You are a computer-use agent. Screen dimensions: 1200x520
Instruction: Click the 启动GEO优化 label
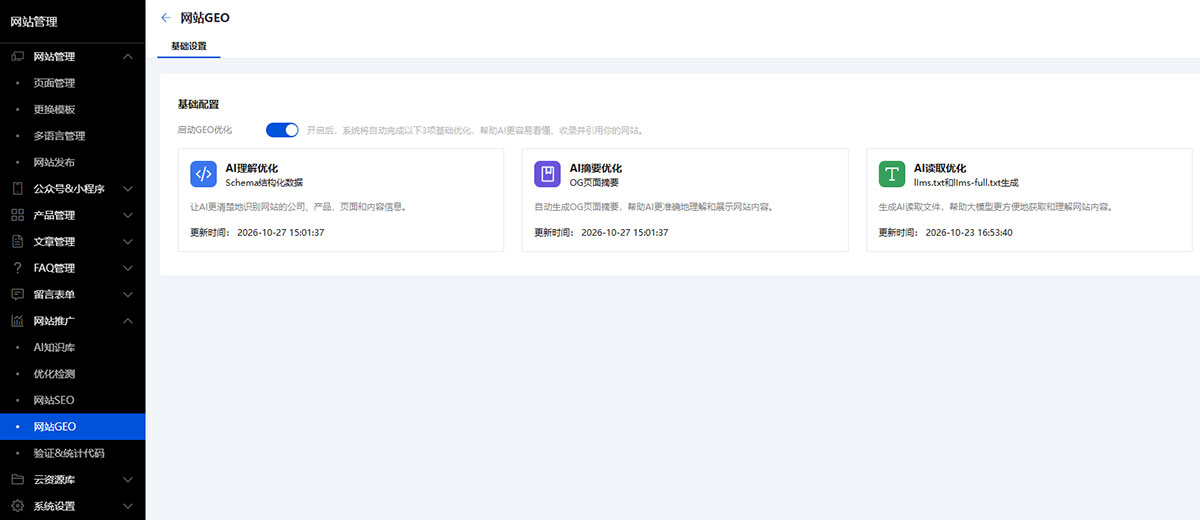click(205, 130)
